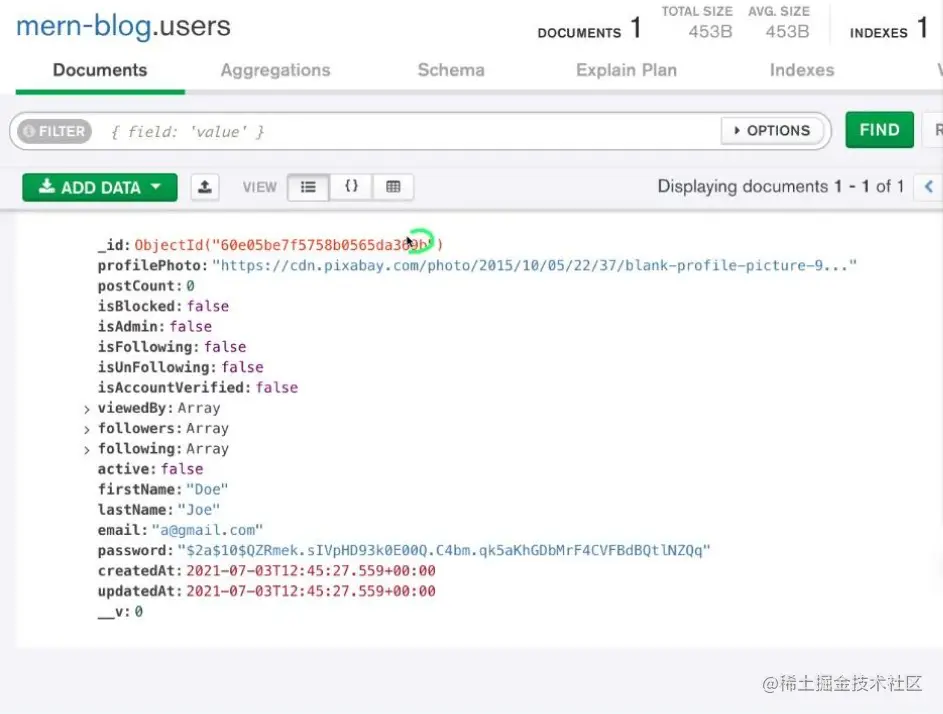
Task: Expand the viewedBy array
Action: [x=87, y=410]
